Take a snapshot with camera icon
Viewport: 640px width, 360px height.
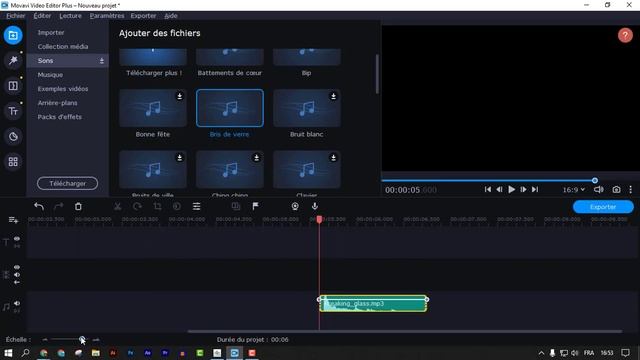[x=616, y=189]
